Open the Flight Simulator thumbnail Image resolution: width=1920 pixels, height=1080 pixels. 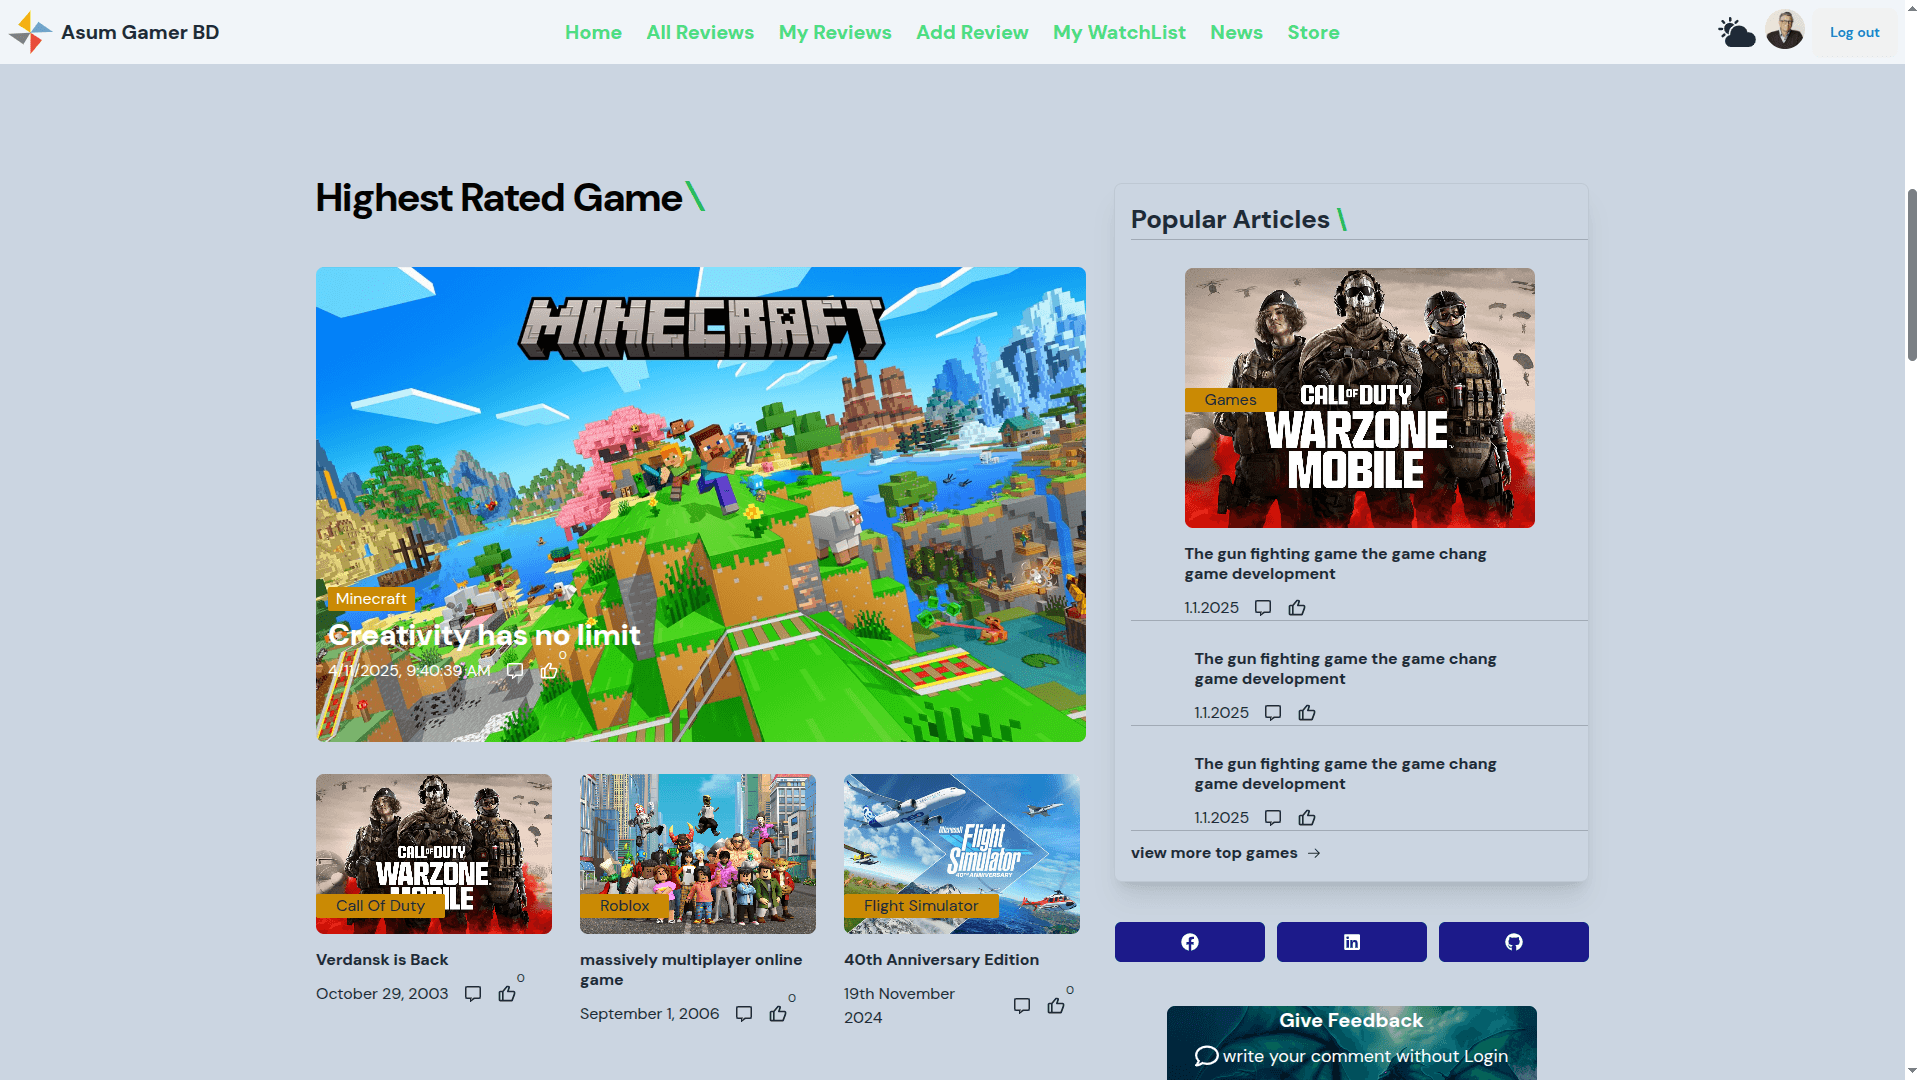(961, 845)
